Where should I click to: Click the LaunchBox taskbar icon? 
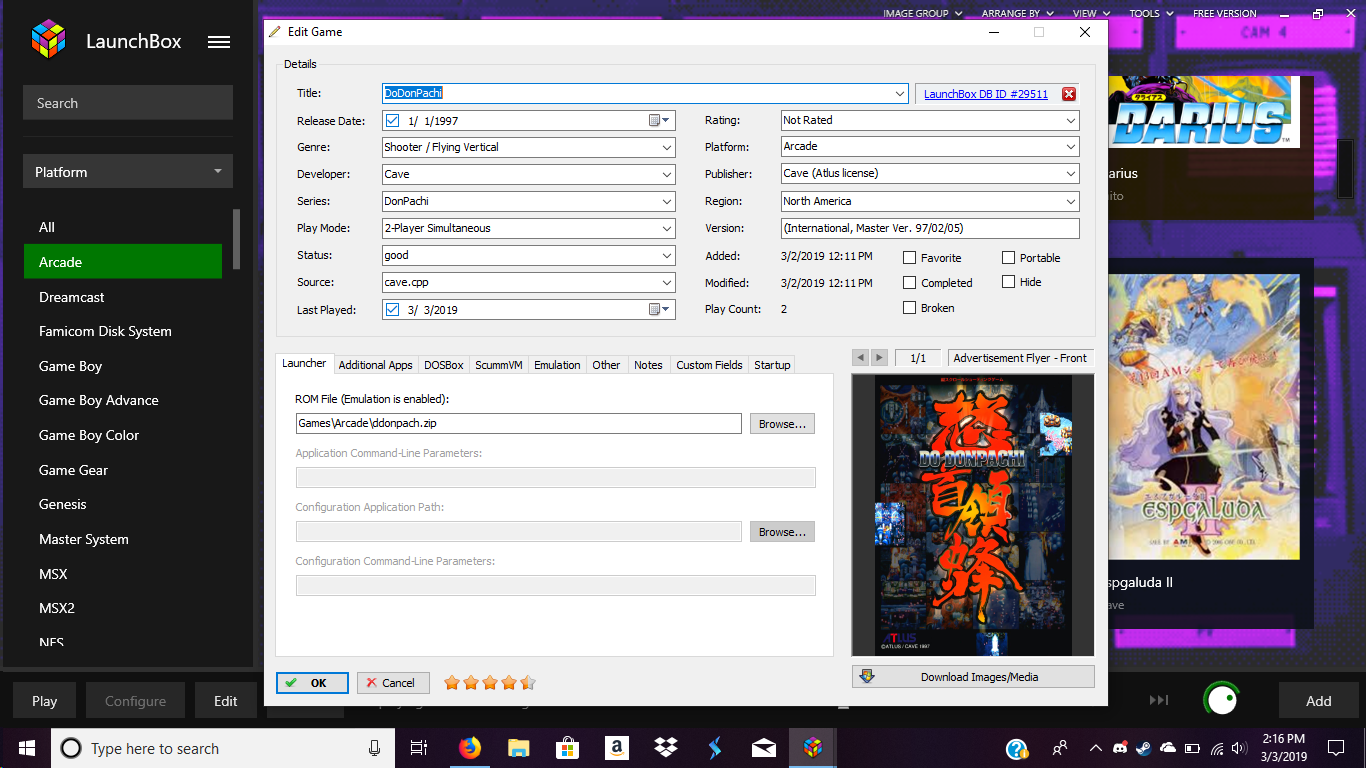[813, 748]
